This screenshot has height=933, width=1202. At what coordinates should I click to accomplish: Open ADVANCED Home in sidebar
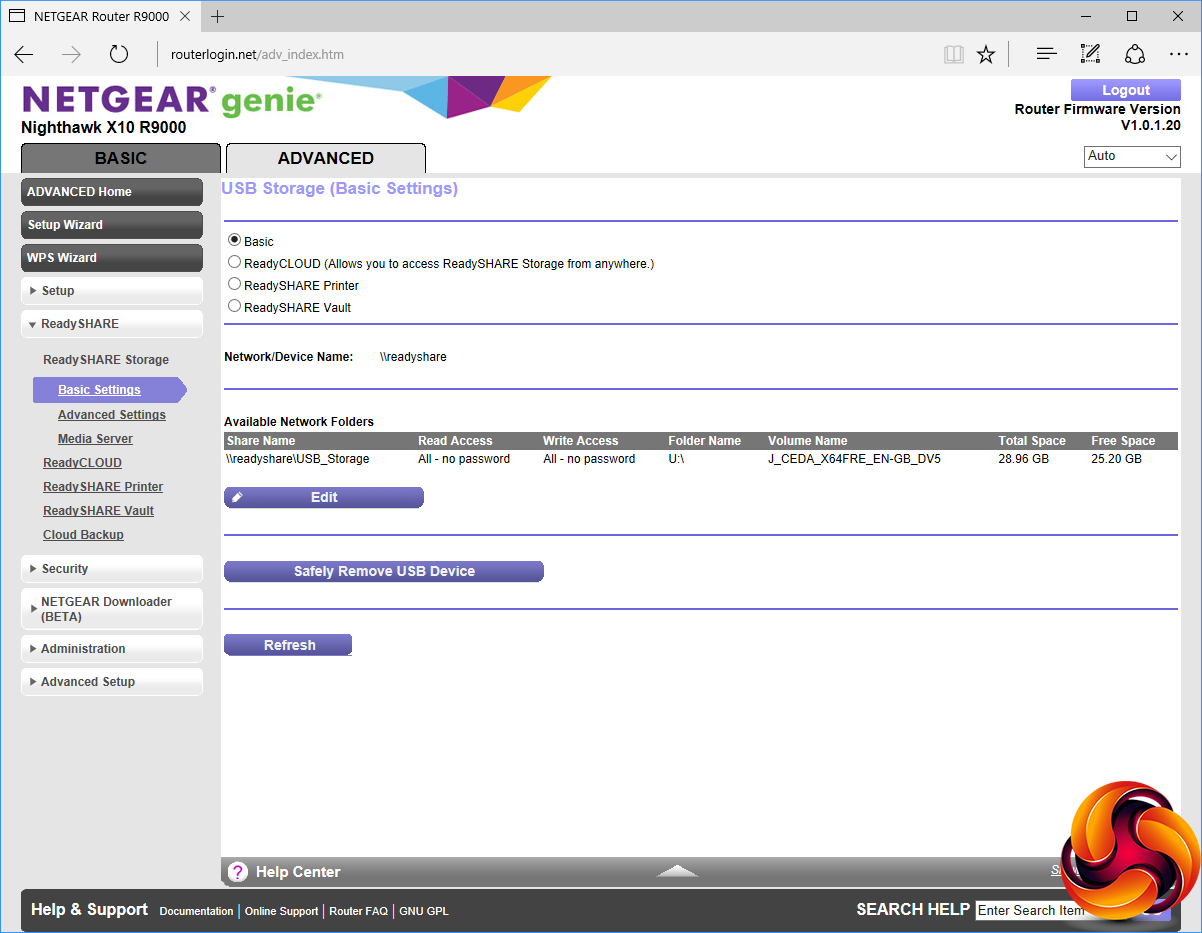112,192
